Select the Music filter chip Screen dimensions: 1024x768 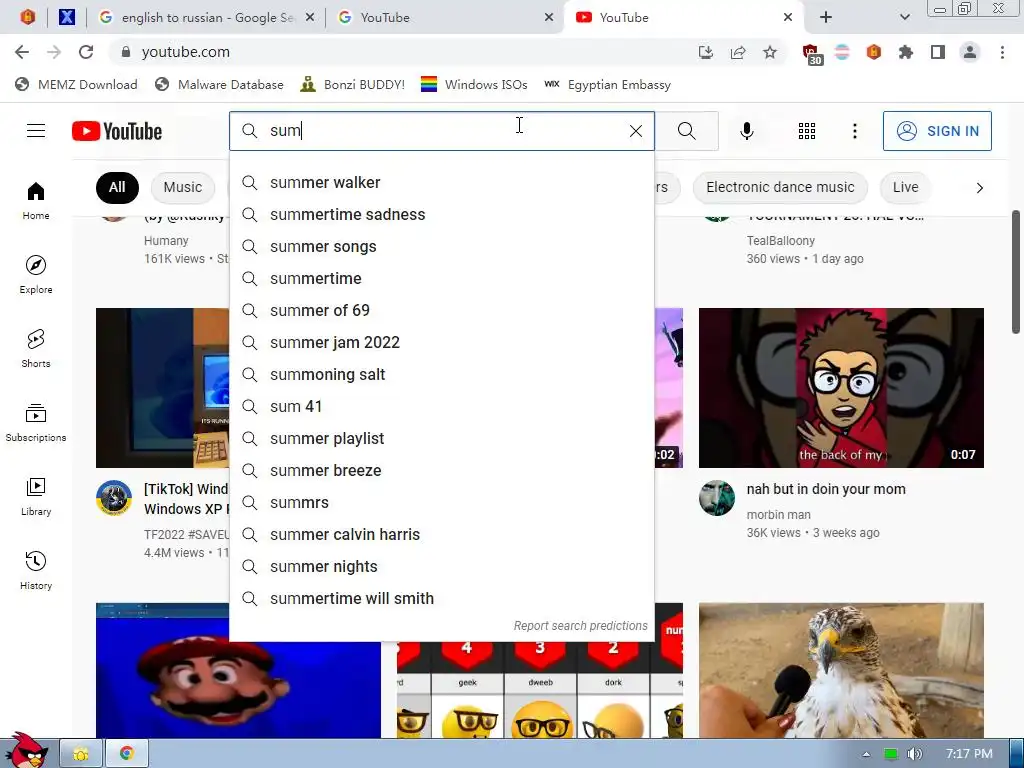183,187
